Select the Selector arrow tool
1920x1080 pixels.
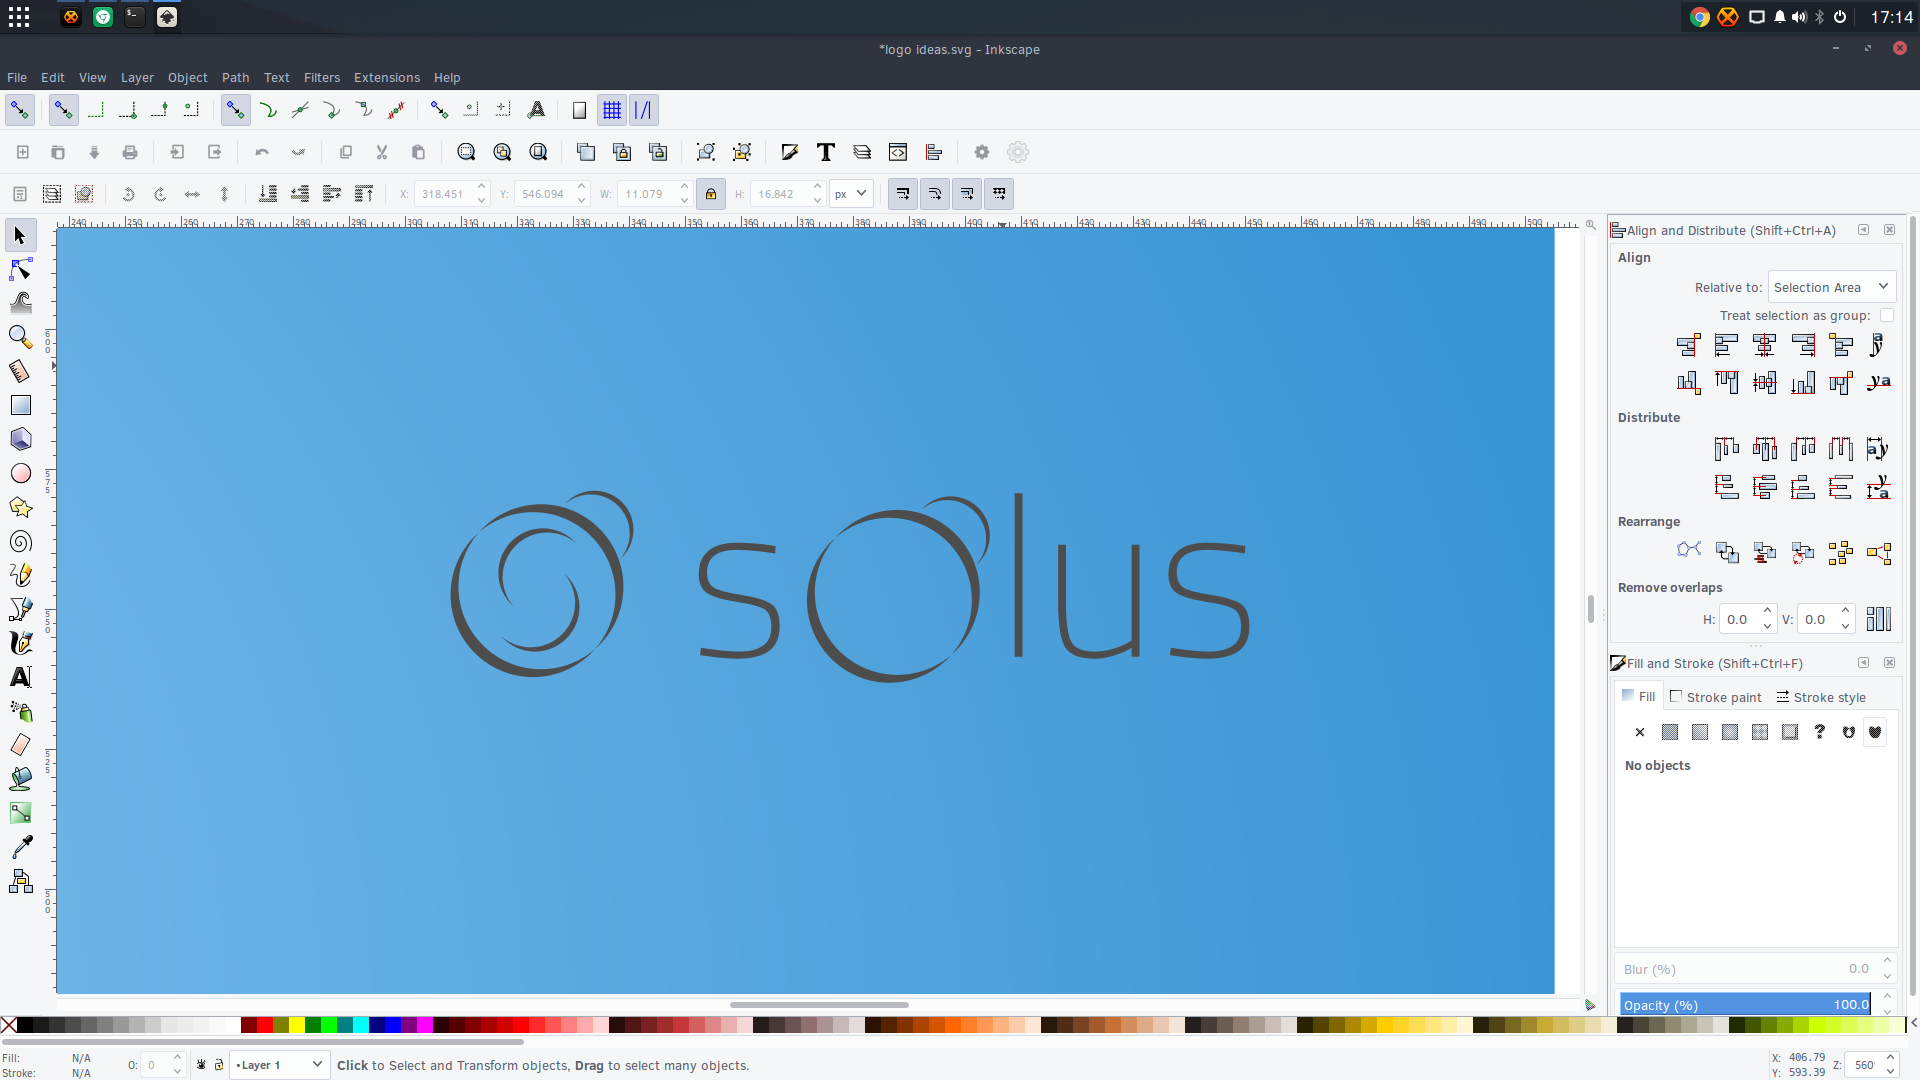20,236
